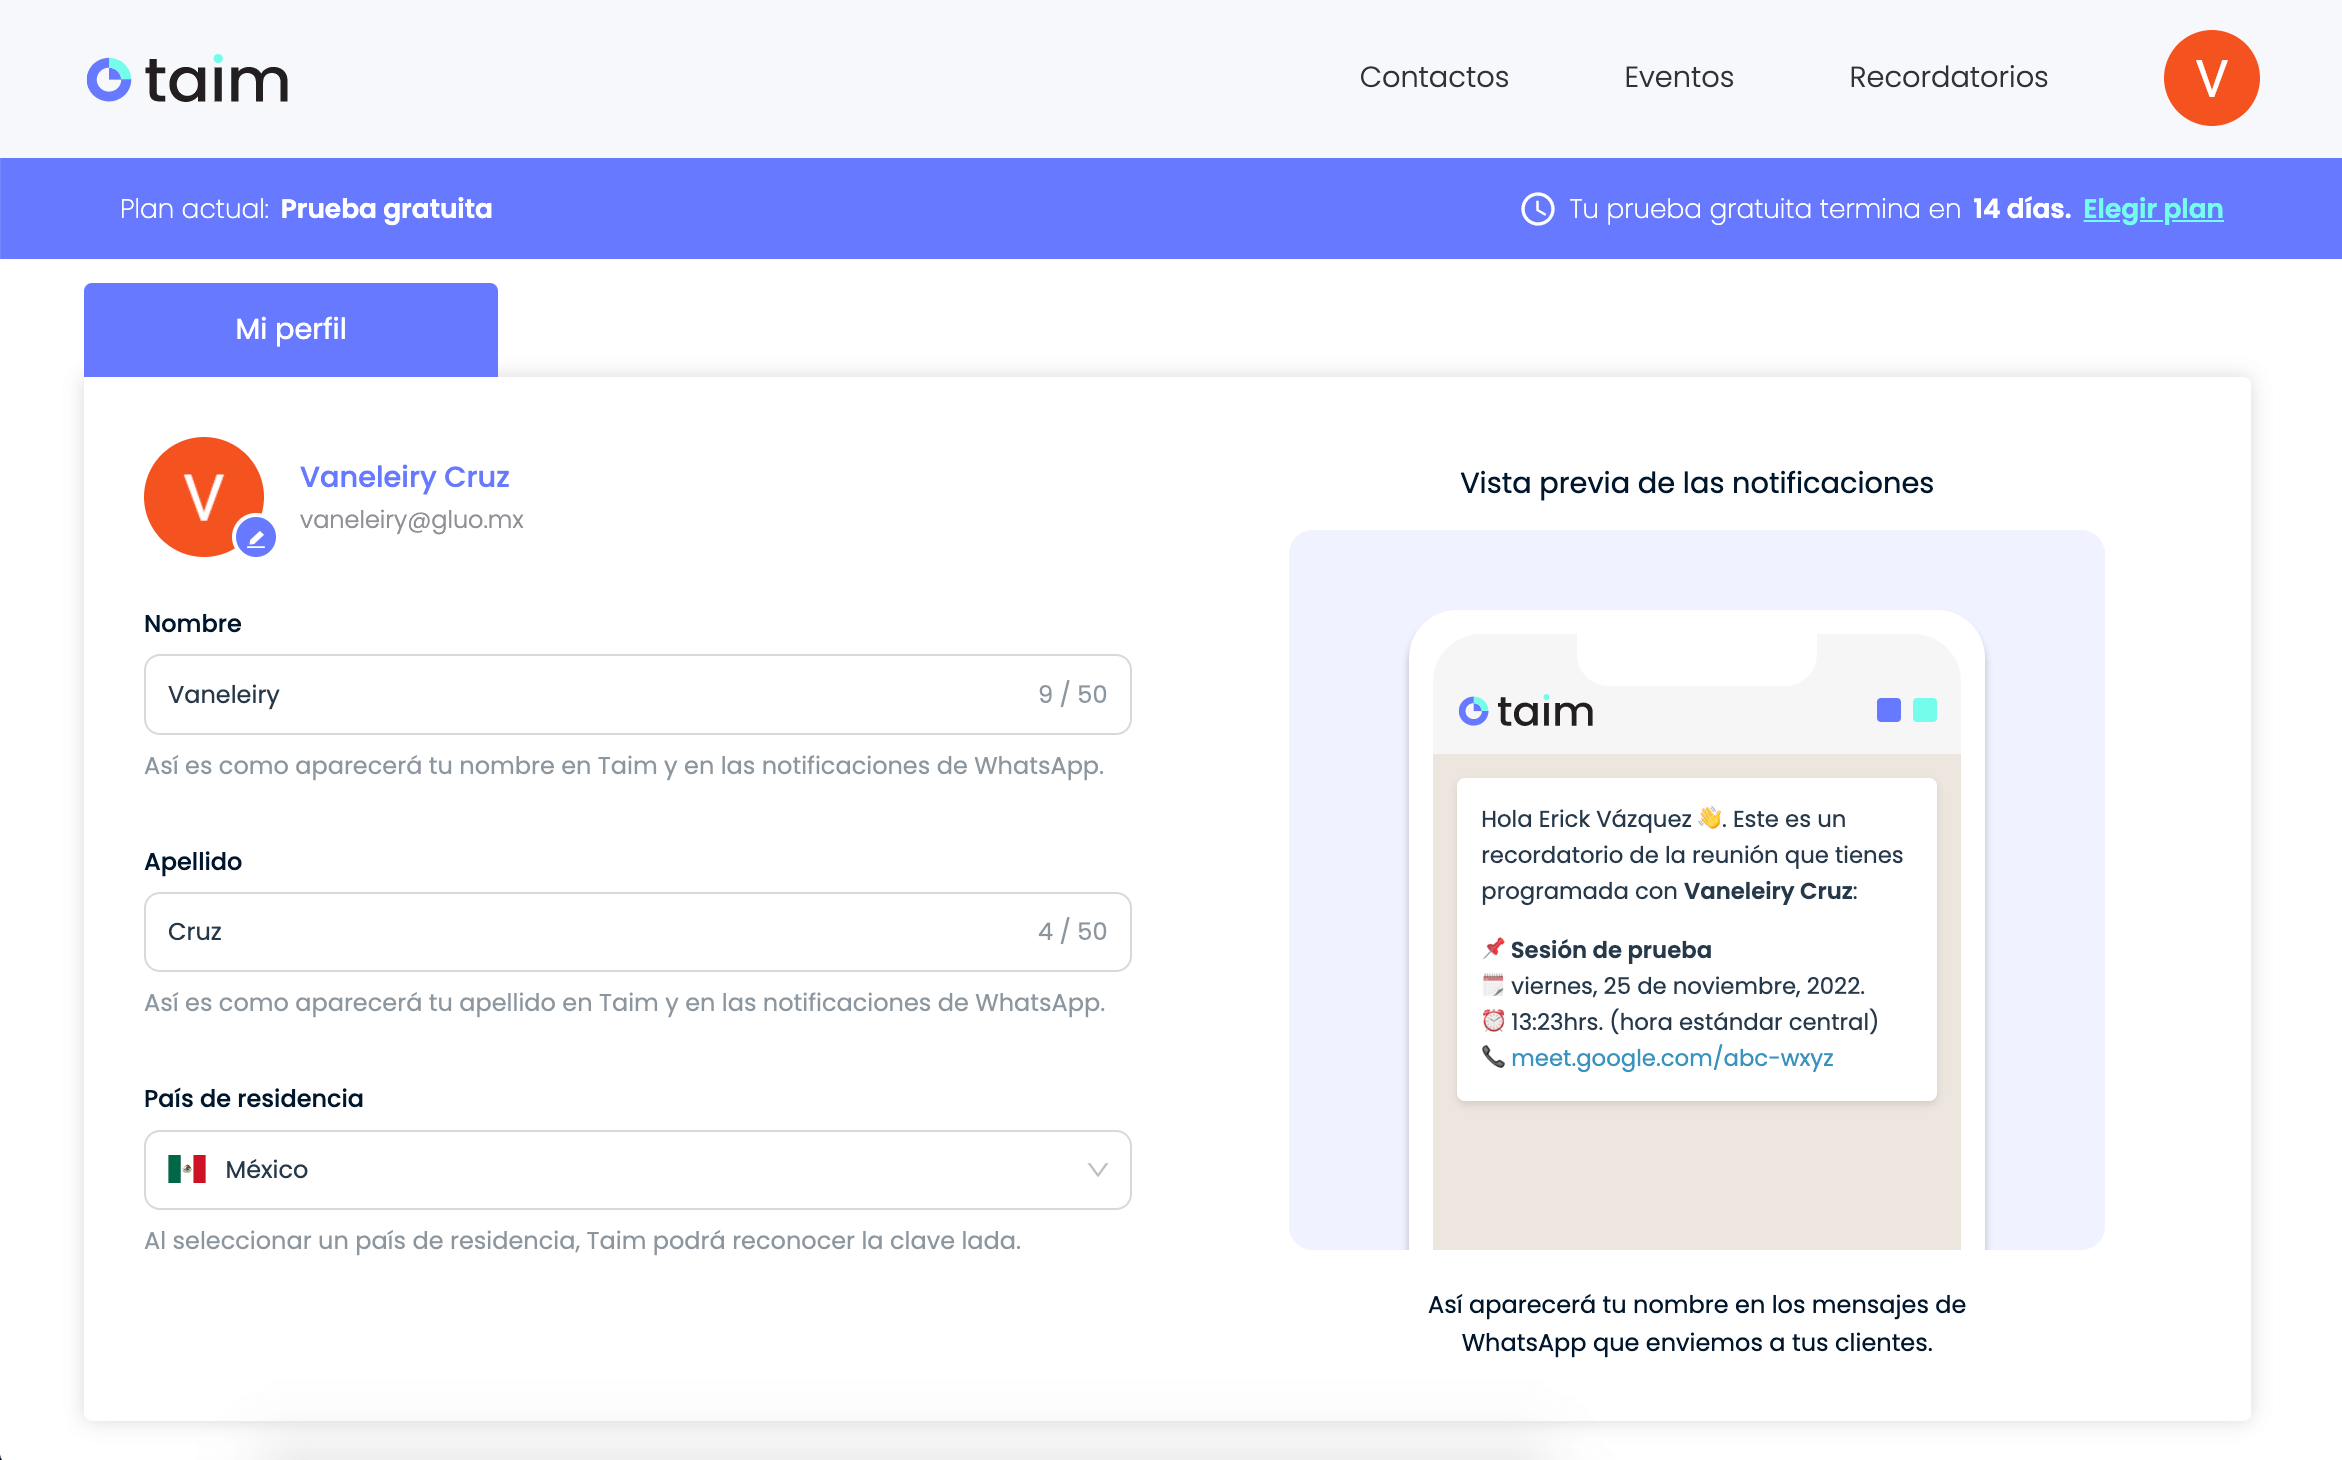
Task: Click the phone icon beside meeting link
Action: (1493, 1057)
